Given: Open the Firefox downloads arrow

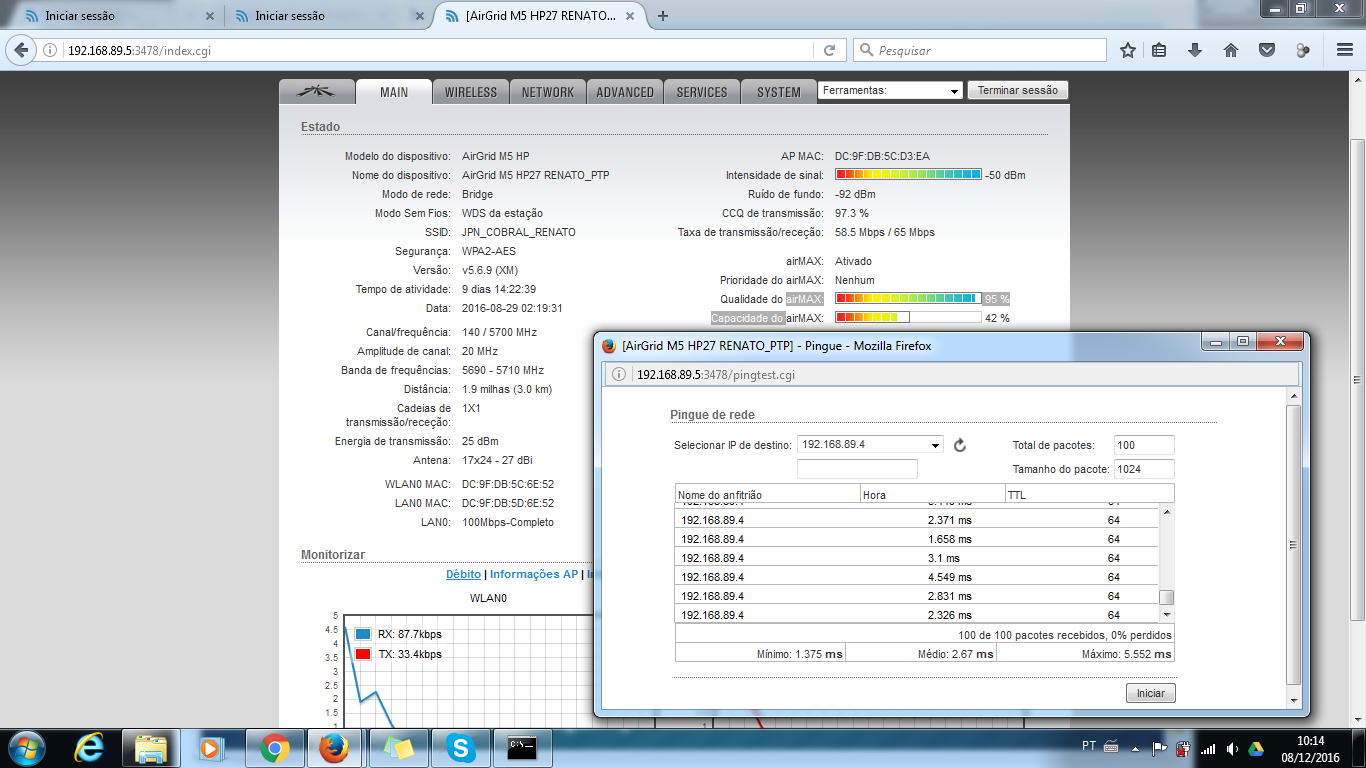Looking at the screenshot, I should coord(1194,50).
